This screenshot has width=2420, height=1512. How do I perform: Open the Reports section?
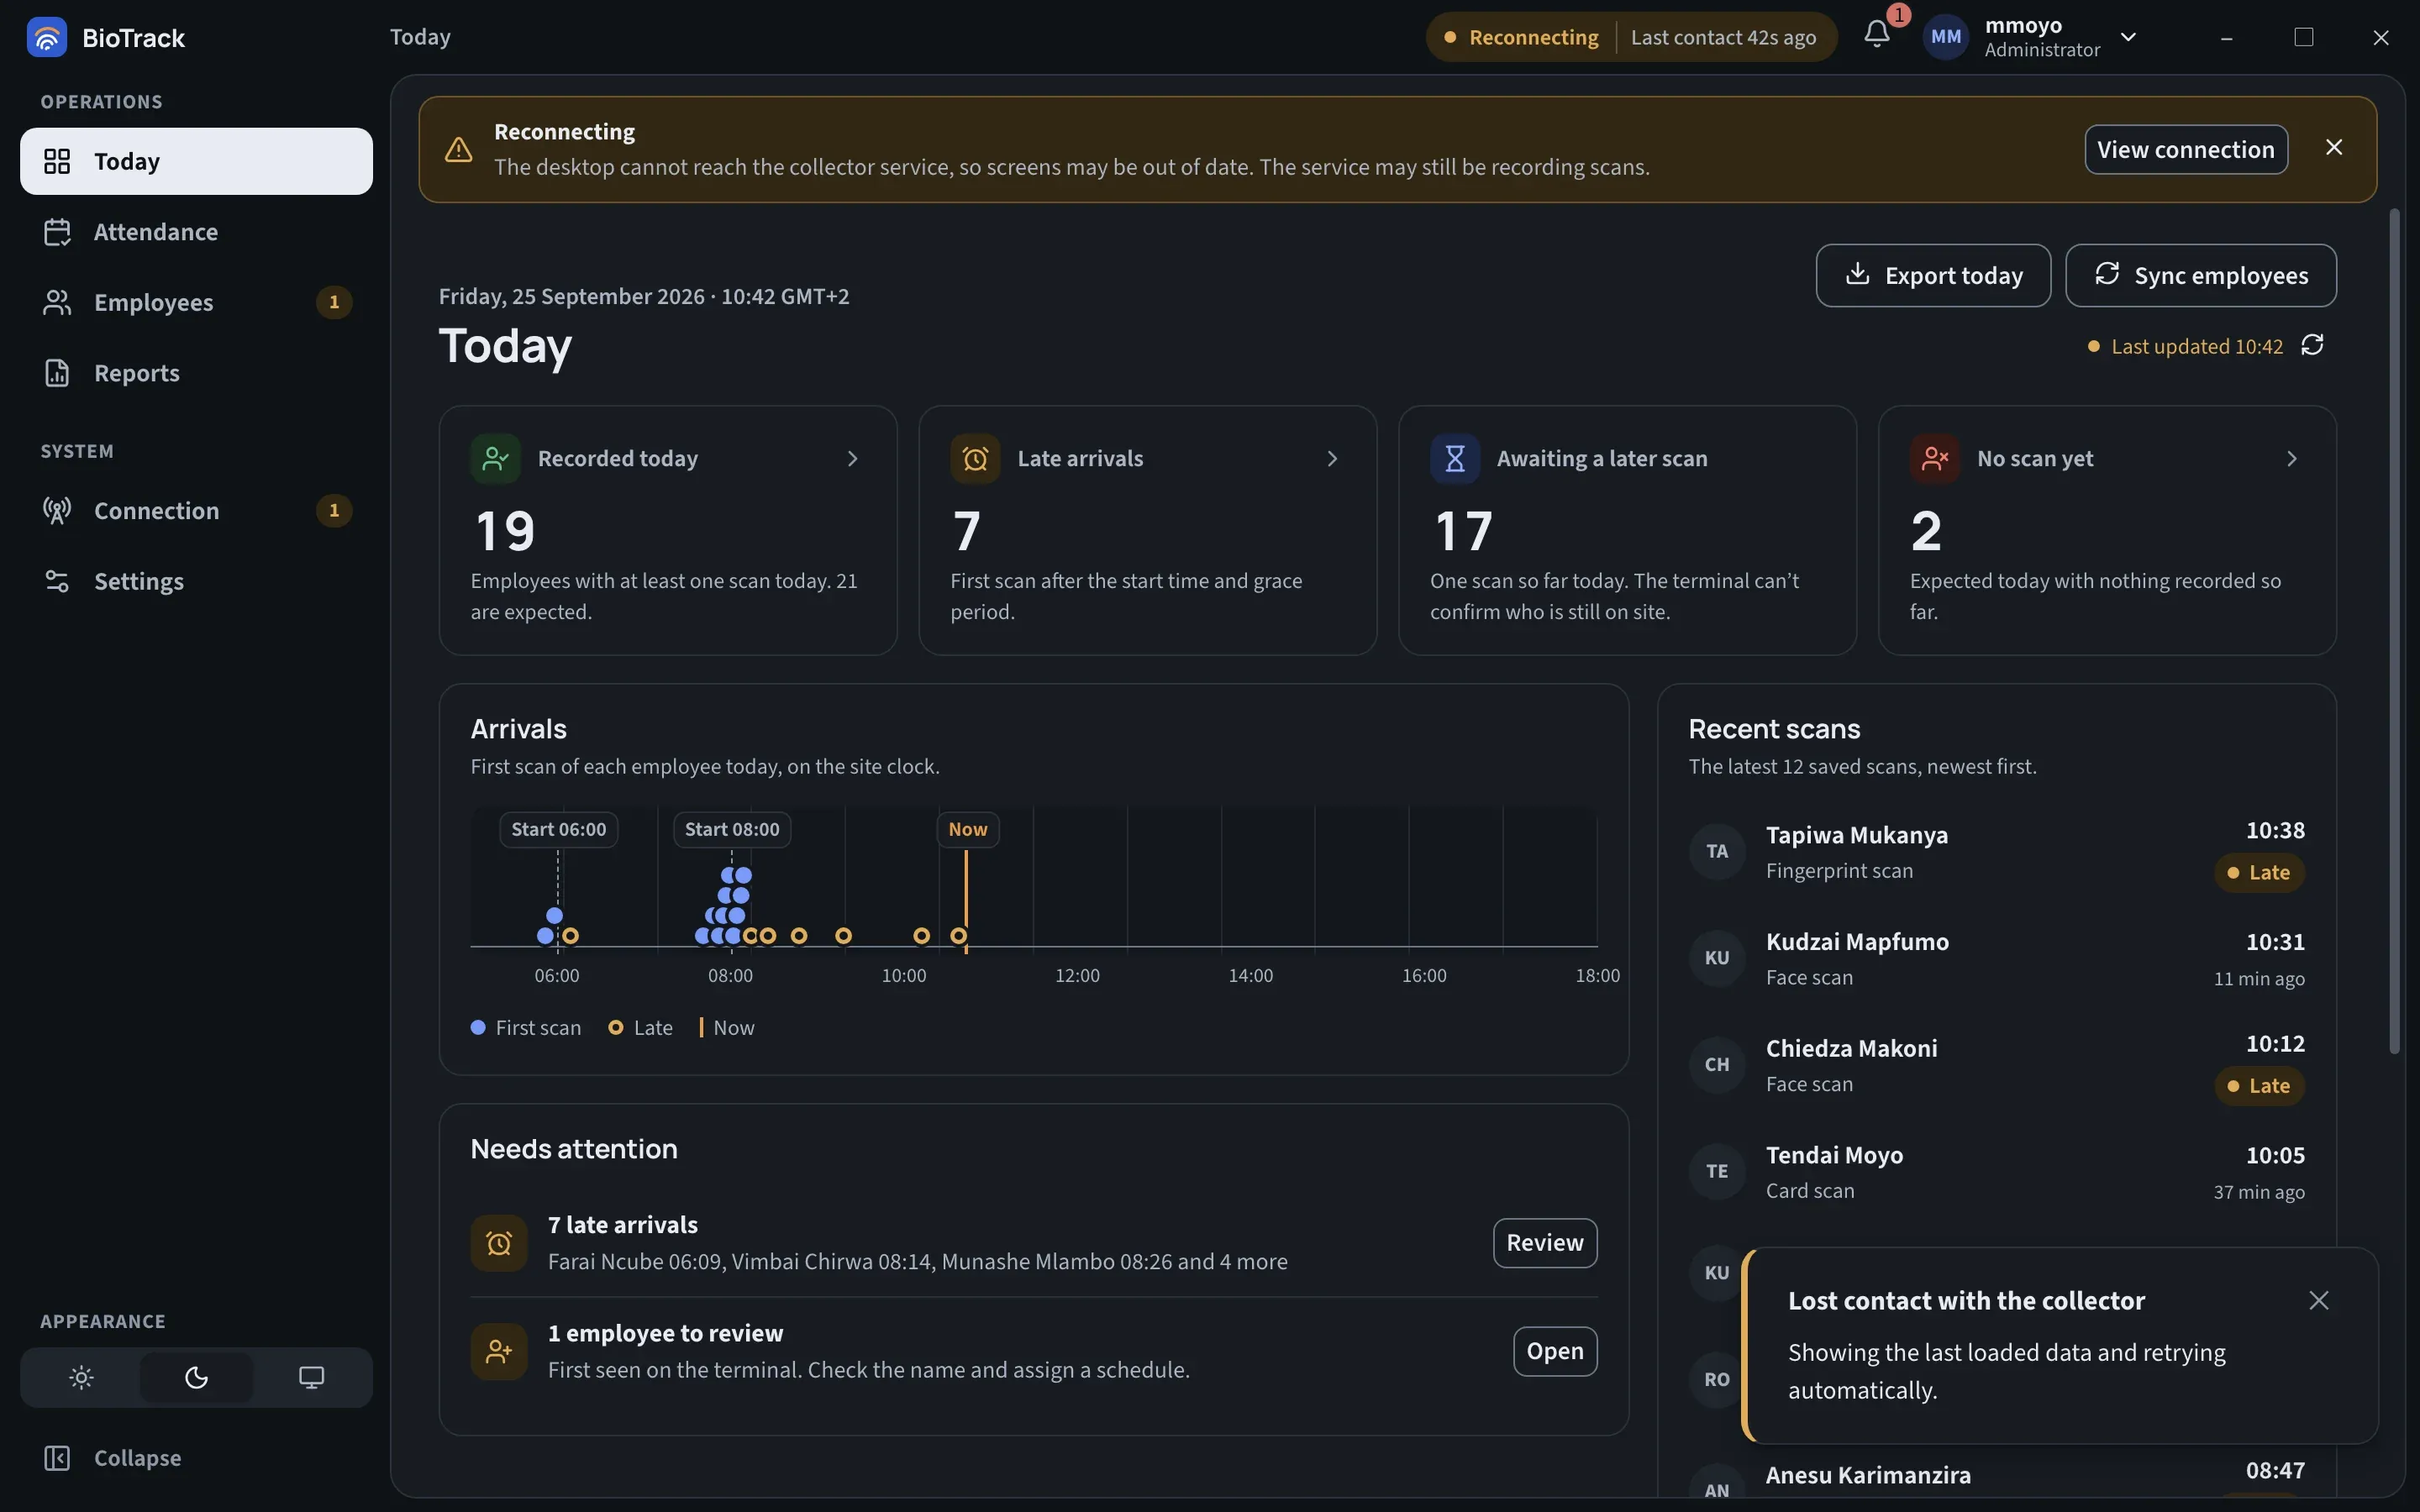(196, 373)
